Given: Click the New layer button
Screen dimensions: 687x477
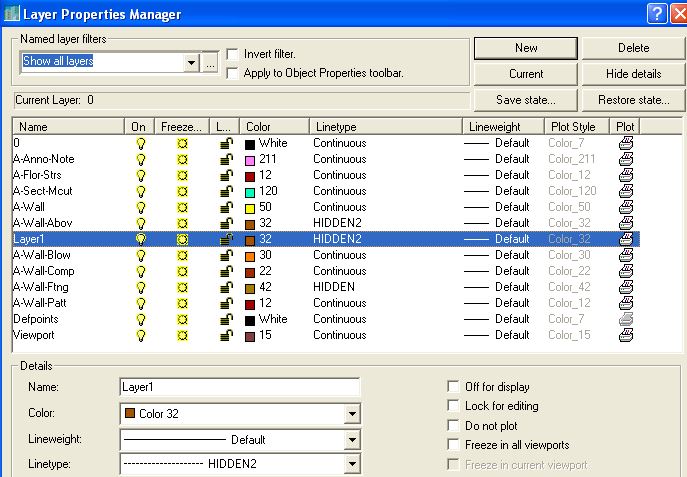Looking at the screenshot, I should (x=526, y=48).
